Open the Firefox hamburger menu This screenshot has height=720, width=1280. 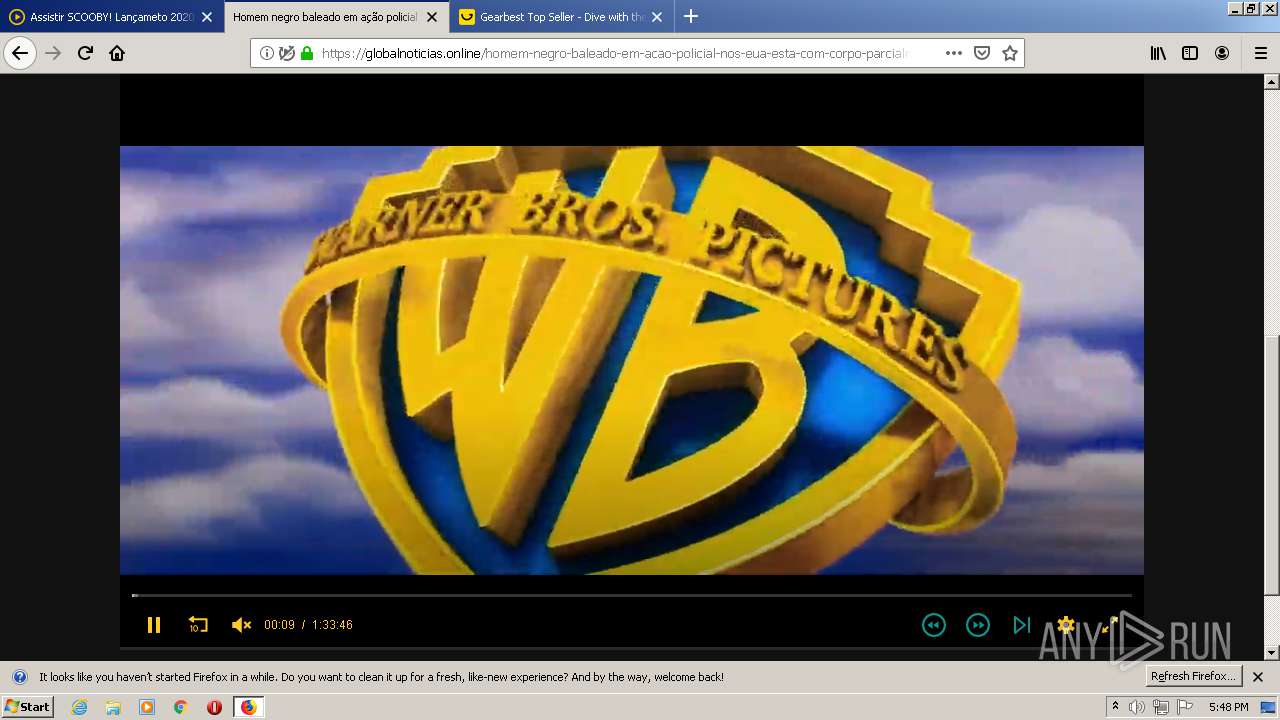click(1261, 53)
